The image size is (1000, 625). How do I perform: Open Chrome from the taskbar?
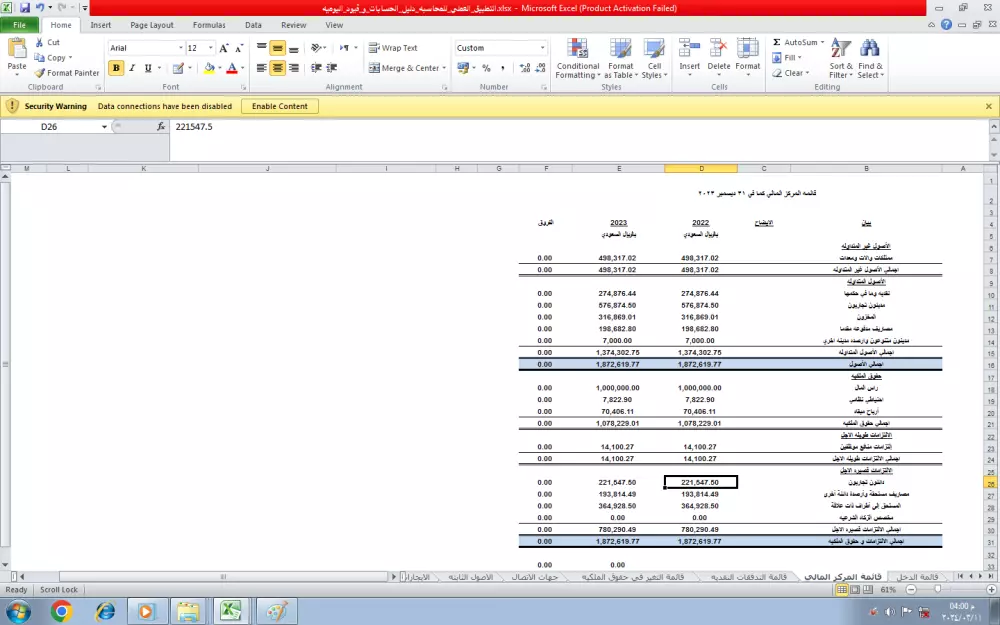(x=61, y=612)
